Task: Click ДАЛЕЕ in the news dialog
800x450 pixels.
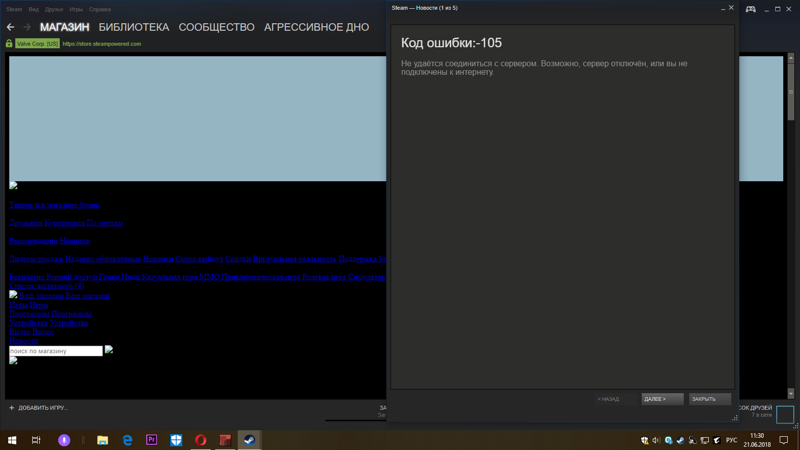Action: [662, 399]
